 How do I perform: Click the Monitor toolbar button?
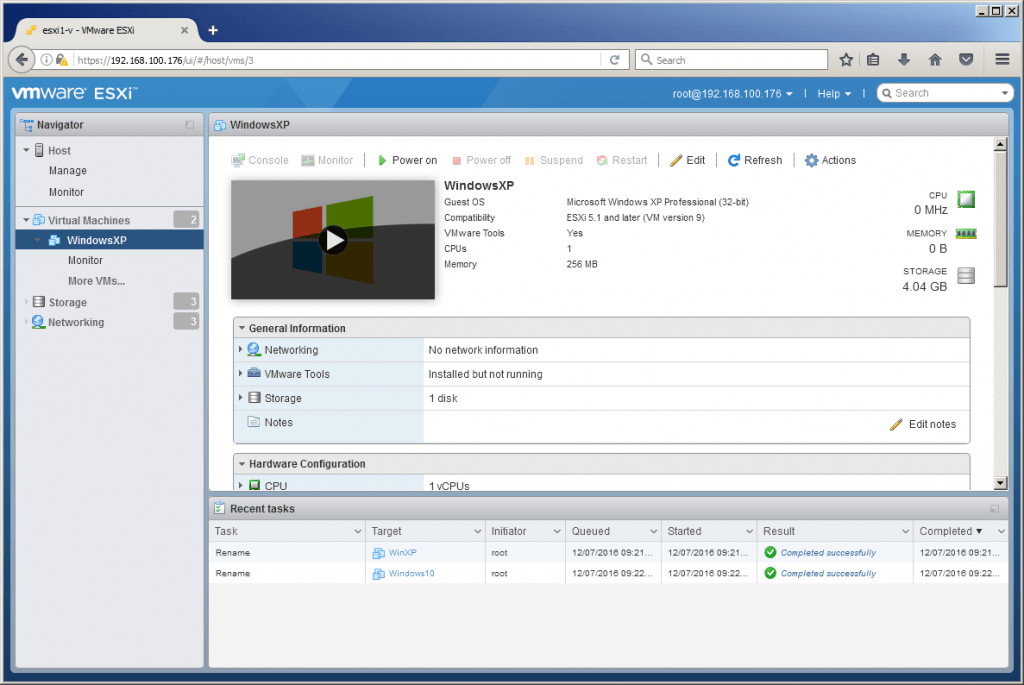(x=327, y=161)
